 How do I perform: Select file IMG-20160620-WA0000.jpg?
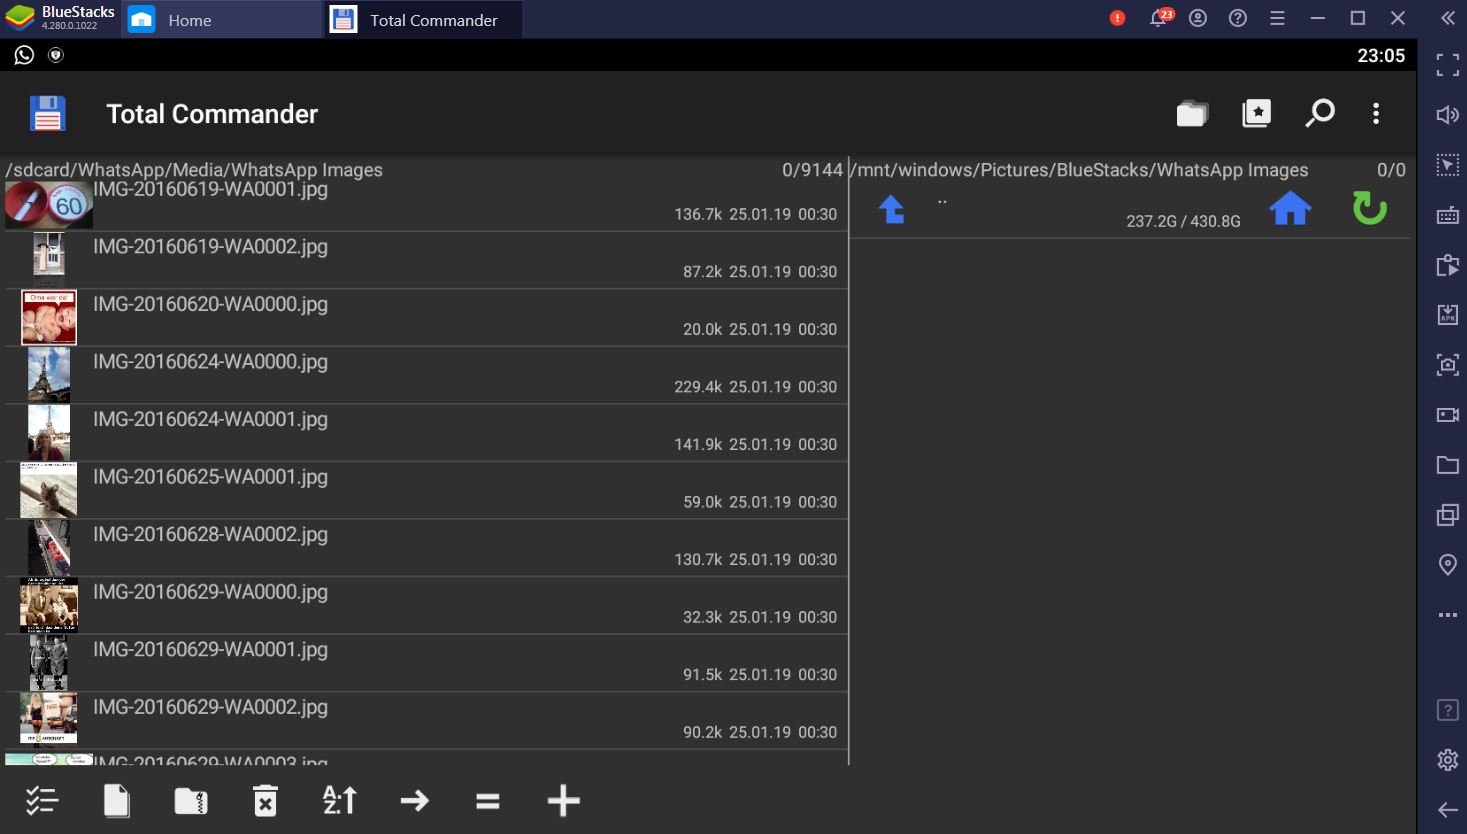tap(427, 318)
